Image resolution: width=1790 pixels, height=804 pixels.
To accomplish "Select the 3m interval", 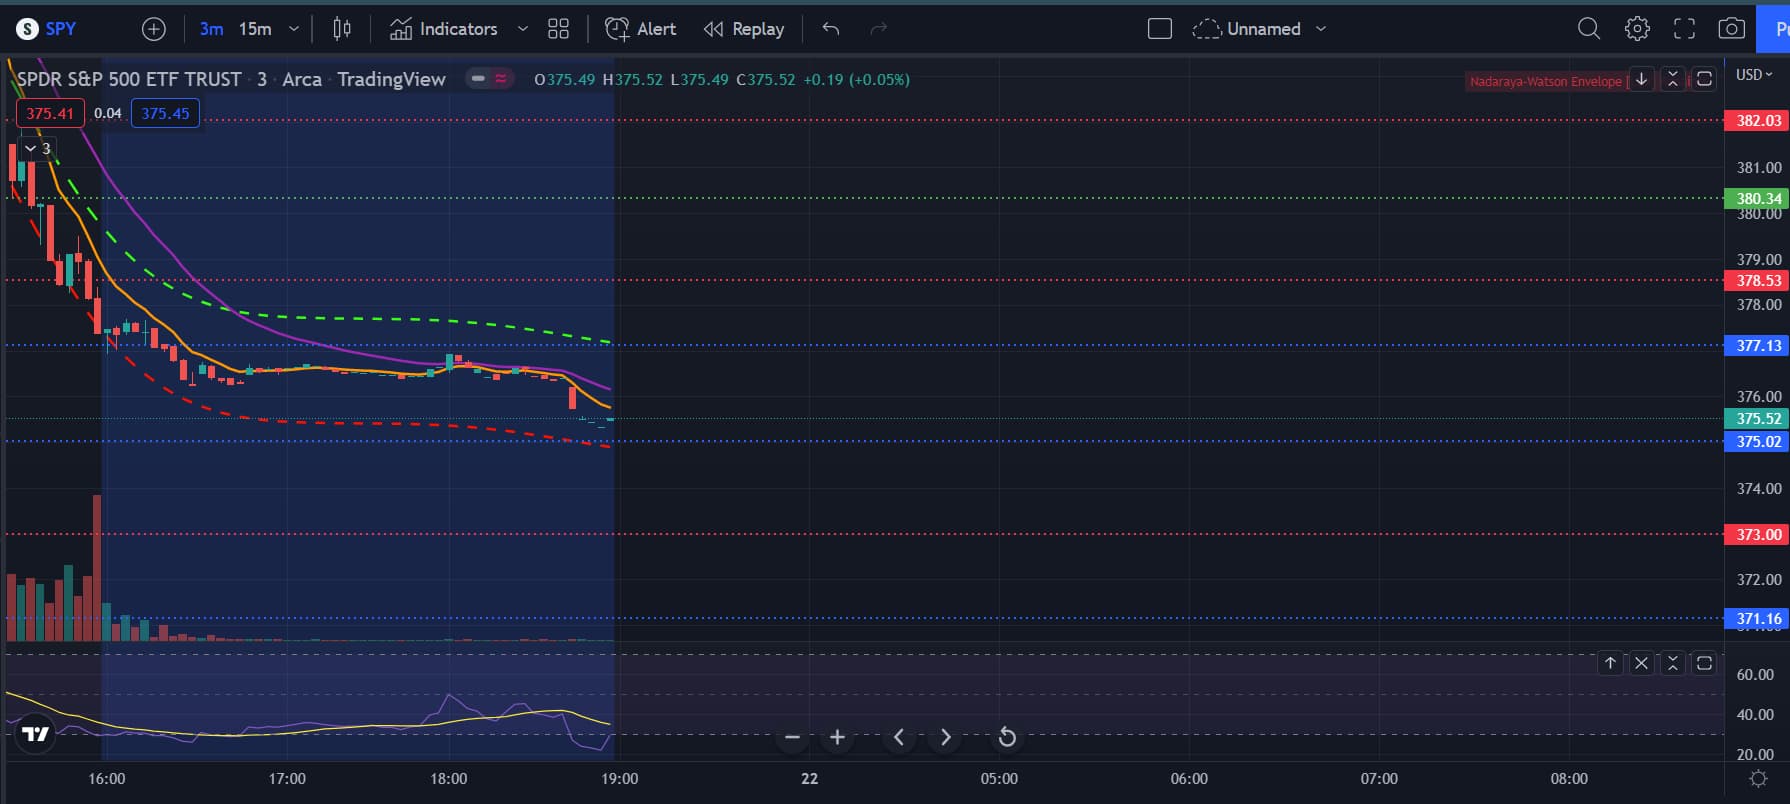I will [x=211, y=29].
